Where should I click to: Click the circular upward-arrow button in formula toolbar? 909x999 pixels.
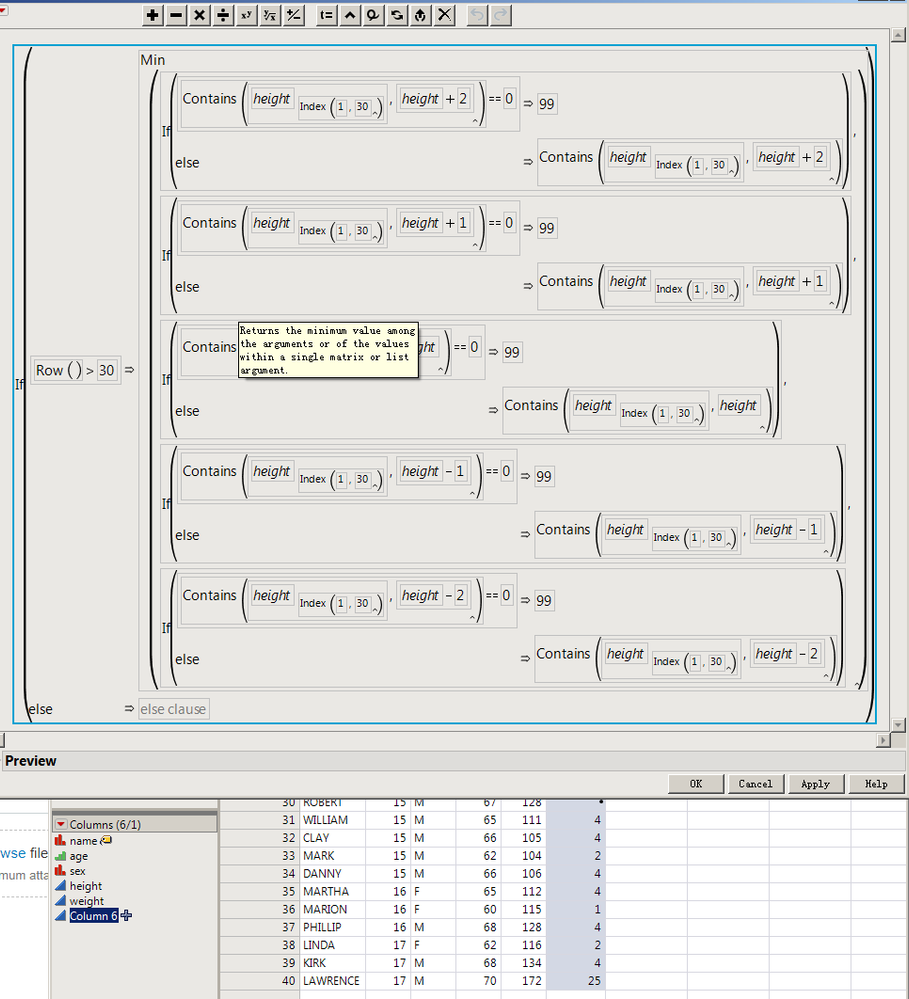pos(421,15)
